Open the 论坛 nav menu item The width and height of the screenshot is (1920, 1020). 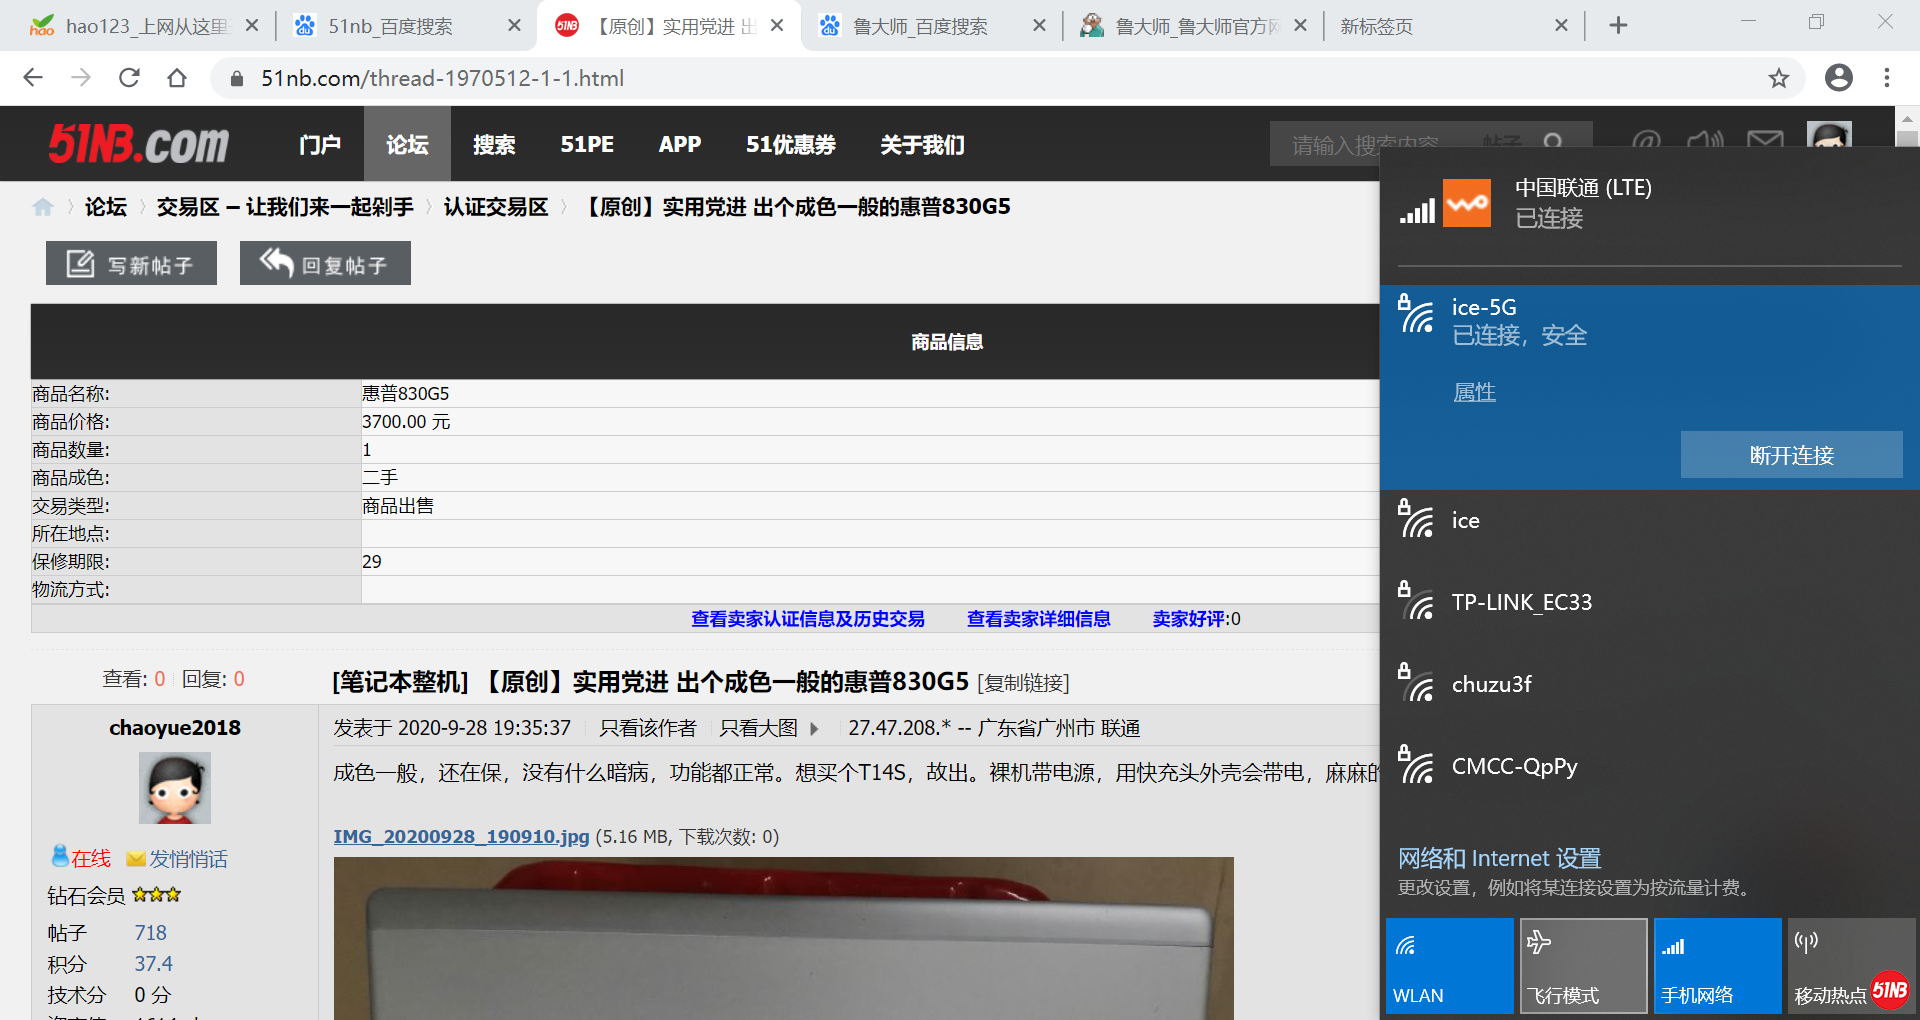pyautogui.click(x=407, y=144)
